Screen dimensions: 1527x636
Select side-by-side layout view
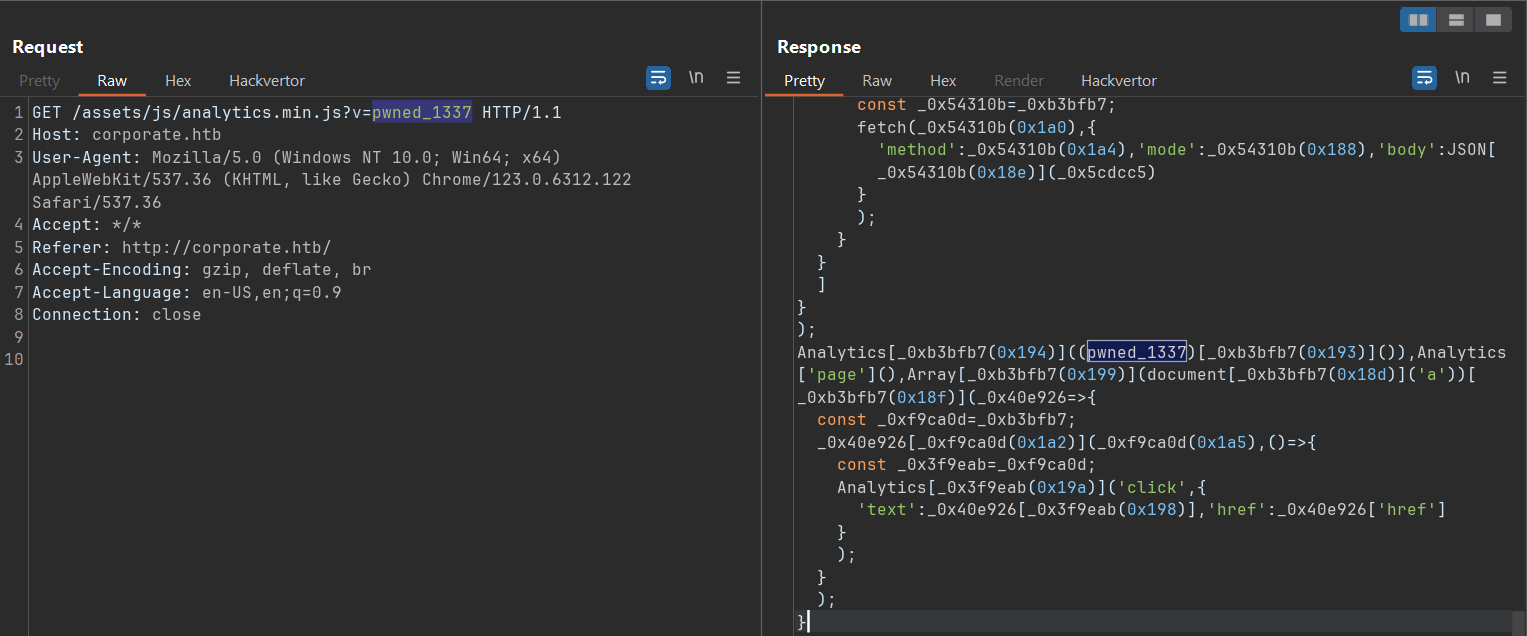pos(1418,20)
